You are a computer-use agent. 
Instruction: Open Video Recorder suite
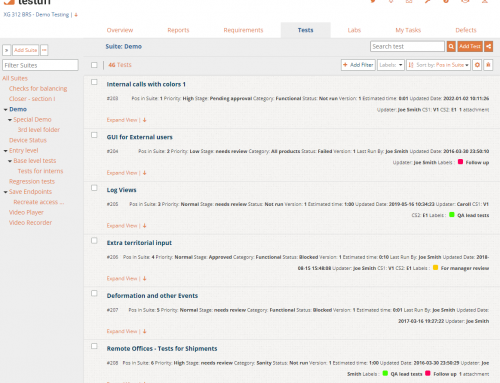point(30,223)
